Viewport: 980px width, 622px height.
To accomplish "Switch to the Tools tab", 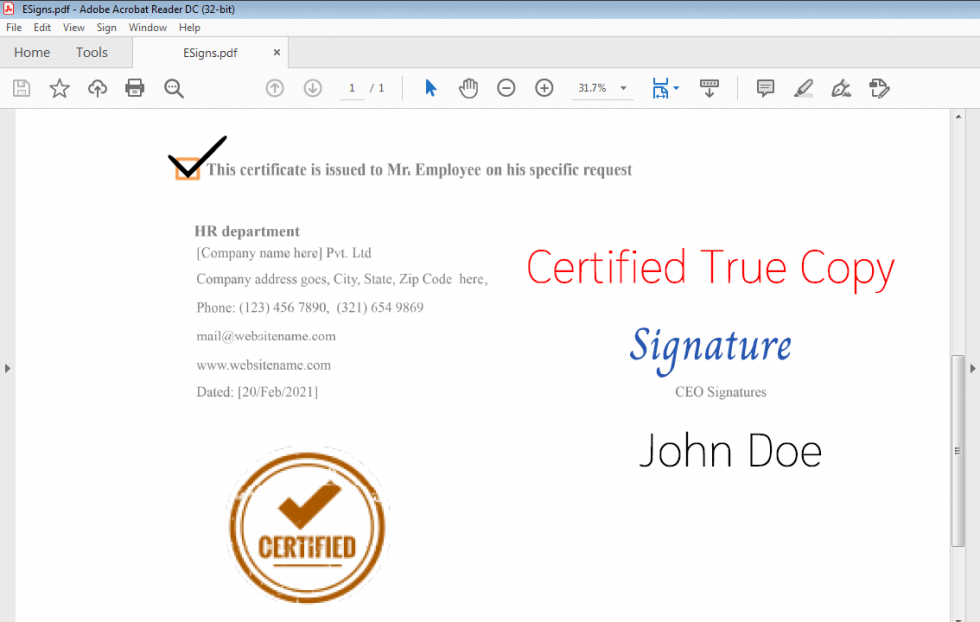I will coord(91,52).
